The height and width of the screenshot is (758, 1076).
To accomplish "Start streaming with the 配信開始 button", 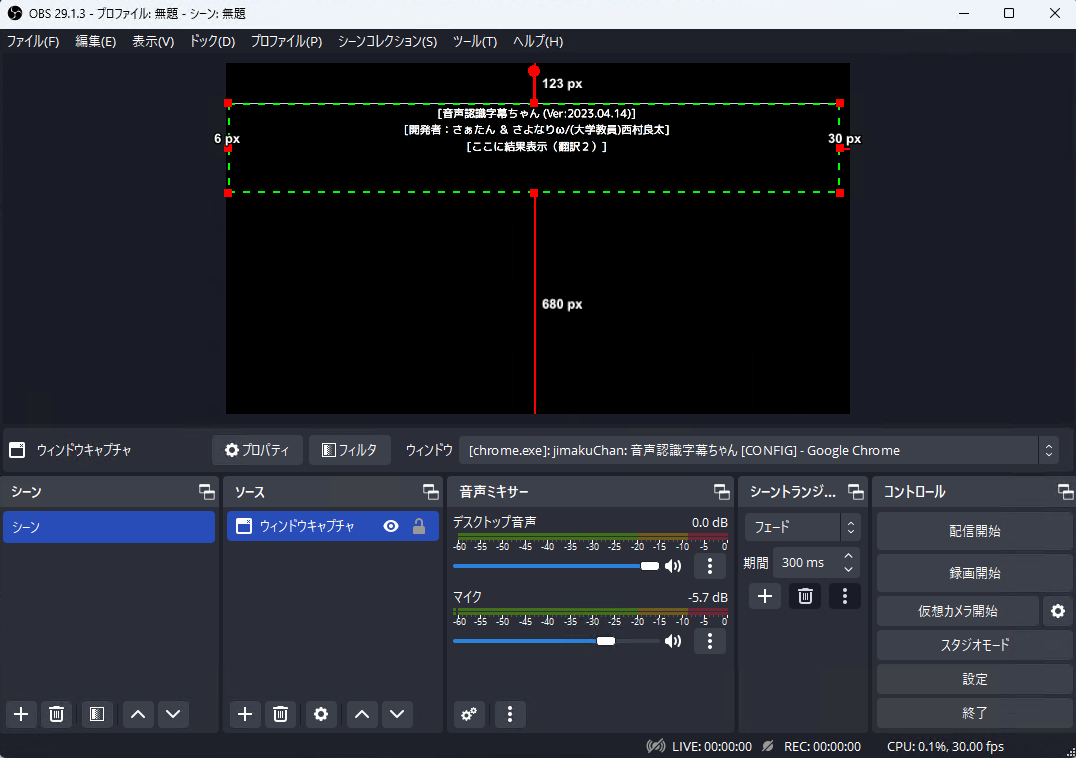I will (973, 530).
